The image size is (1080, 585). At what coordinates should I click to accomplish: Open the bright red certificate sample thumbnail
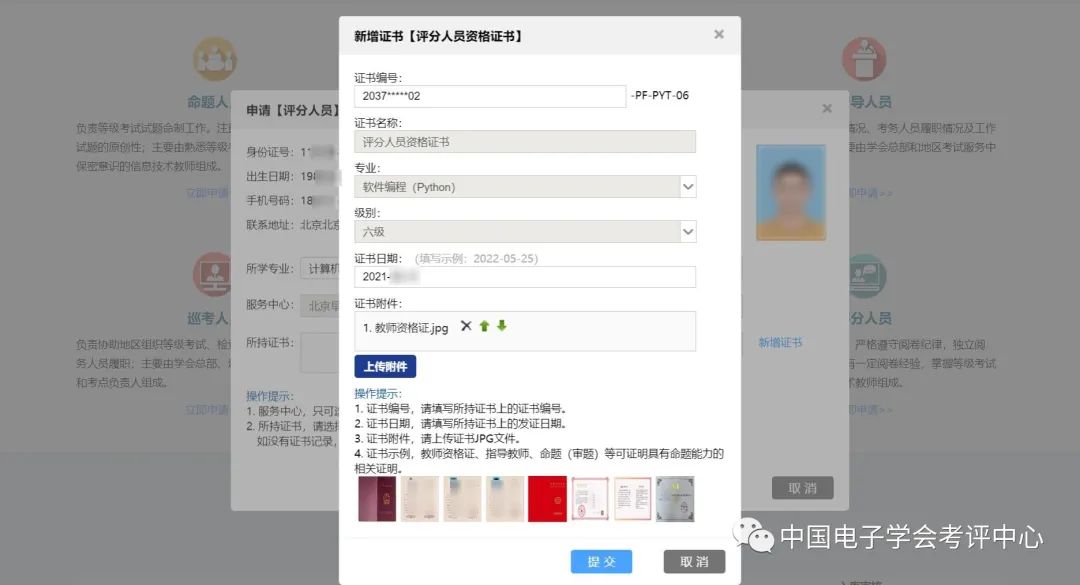pyautogui.click(x=547, y=499)
